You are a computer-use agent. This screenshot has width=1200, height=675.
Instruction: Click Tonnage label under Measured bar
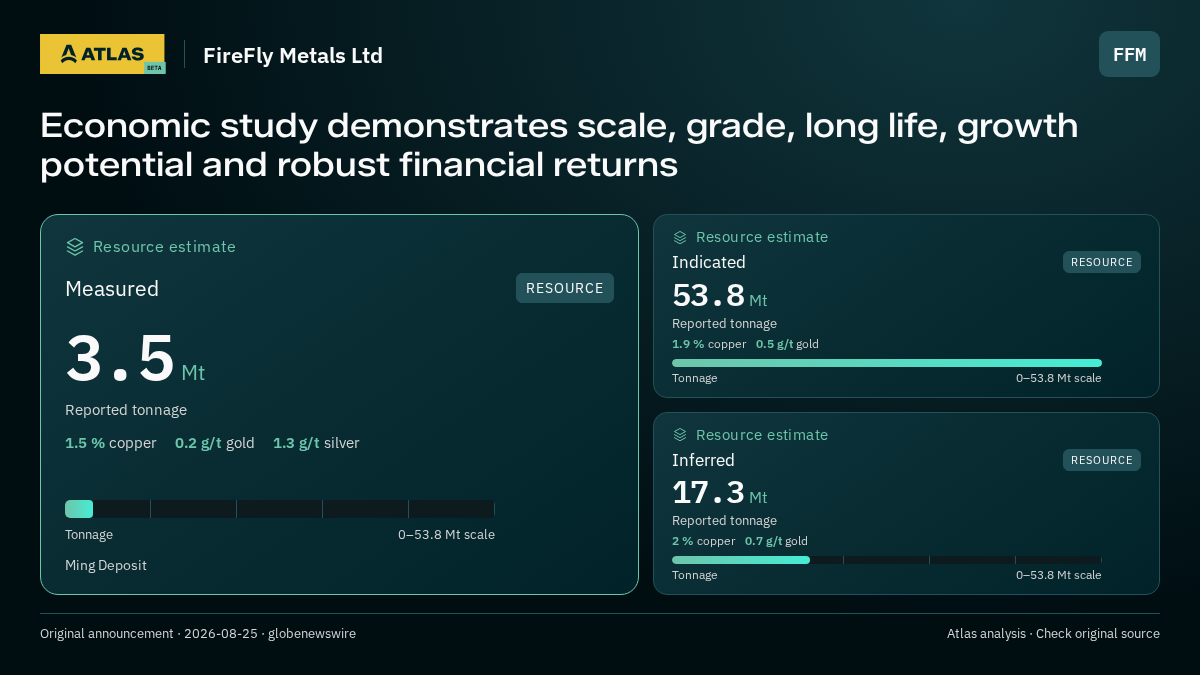pos(89,535)
